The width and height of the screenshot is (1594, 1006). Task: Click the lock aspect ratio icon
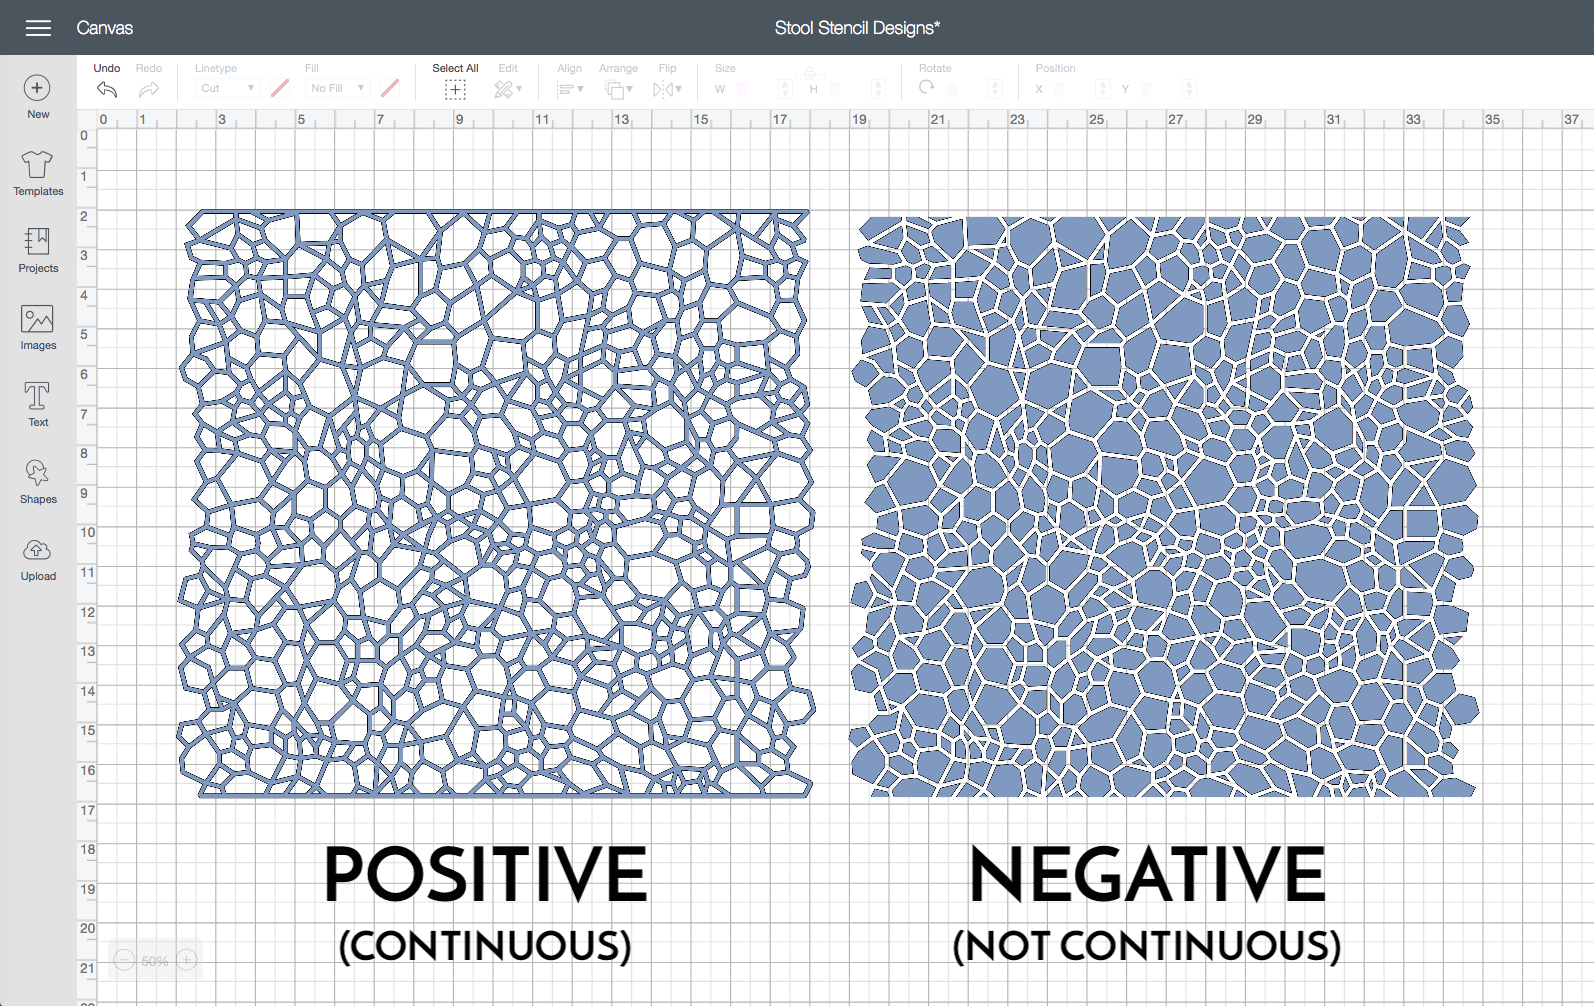(x=810, y=74)
